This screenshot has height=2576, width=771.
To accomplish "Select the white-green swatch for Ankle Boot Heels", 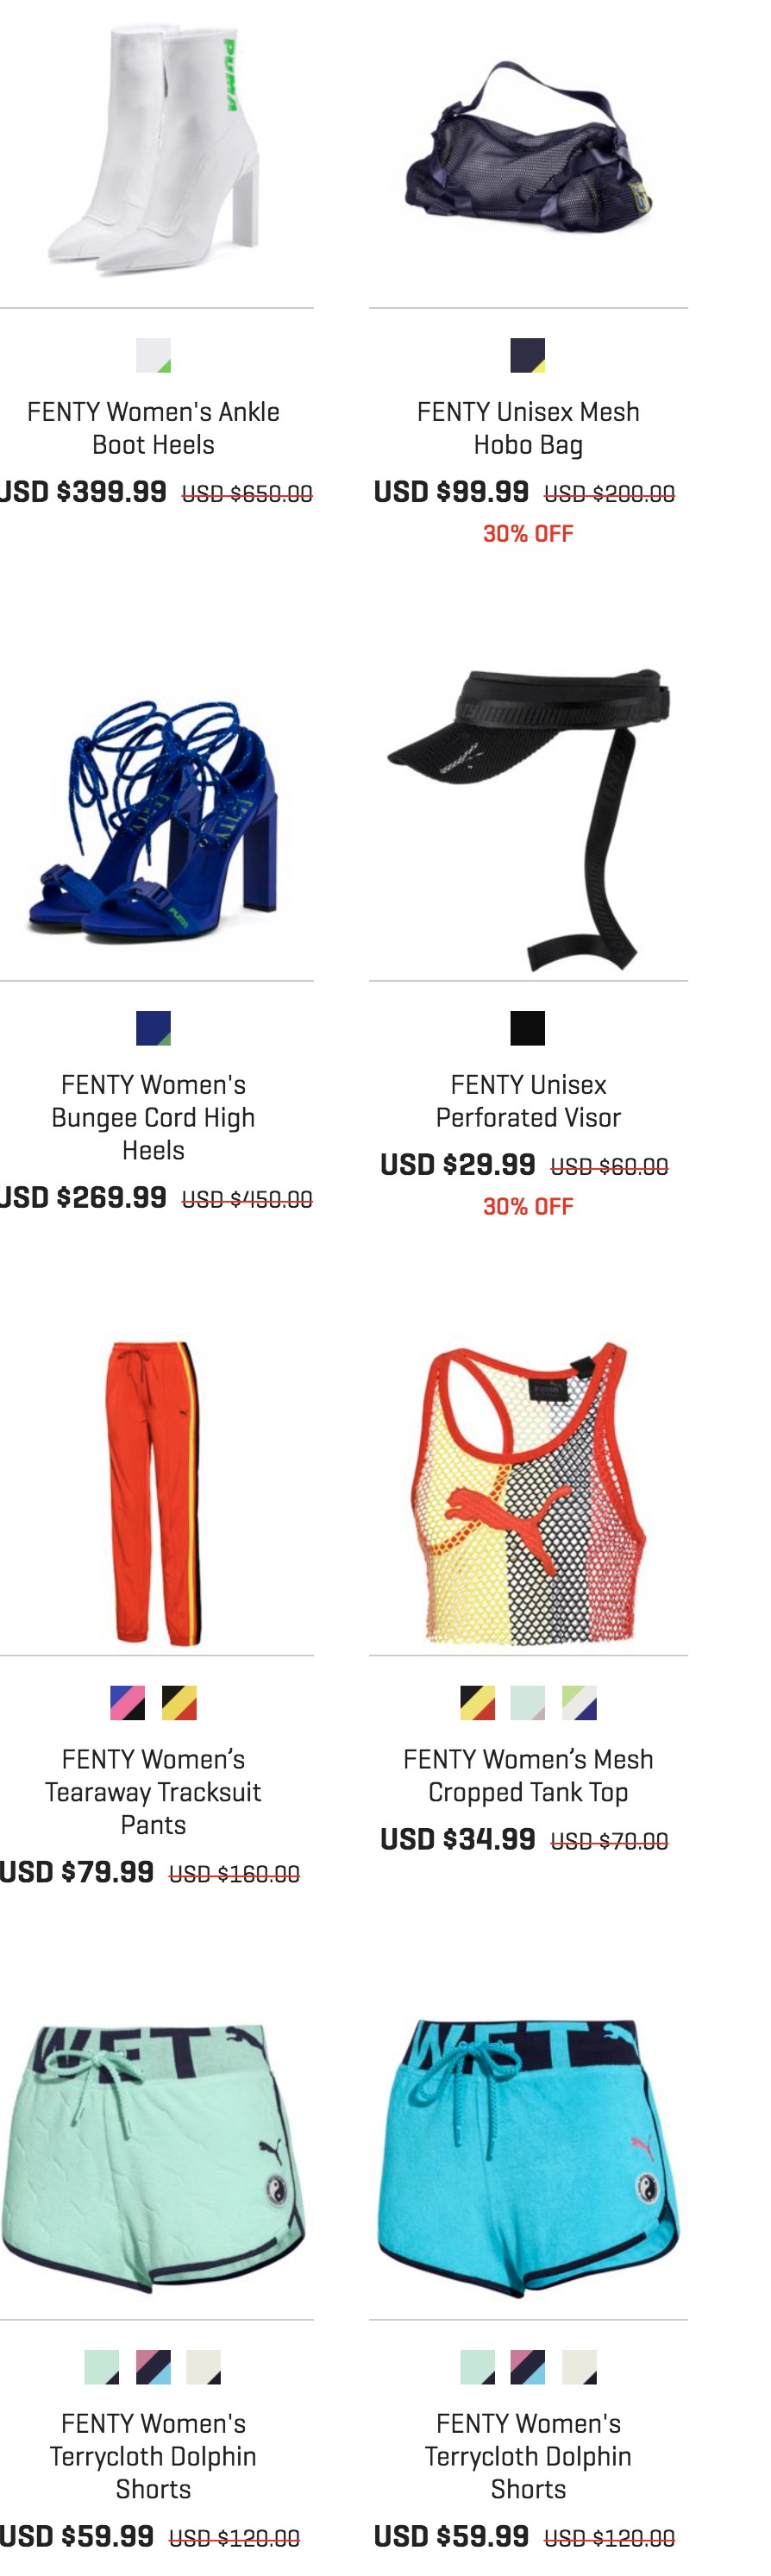I will click(153, 355).
